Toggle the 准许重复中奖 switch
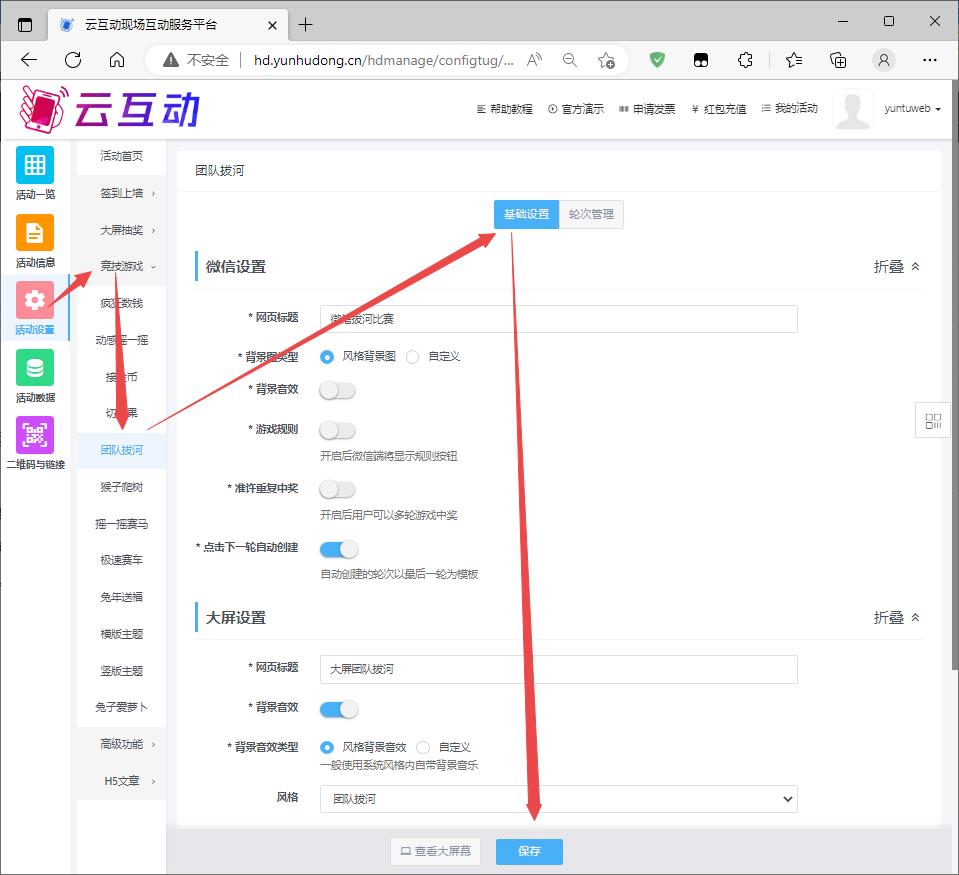959x875 pixels. (x=338, y=489)
